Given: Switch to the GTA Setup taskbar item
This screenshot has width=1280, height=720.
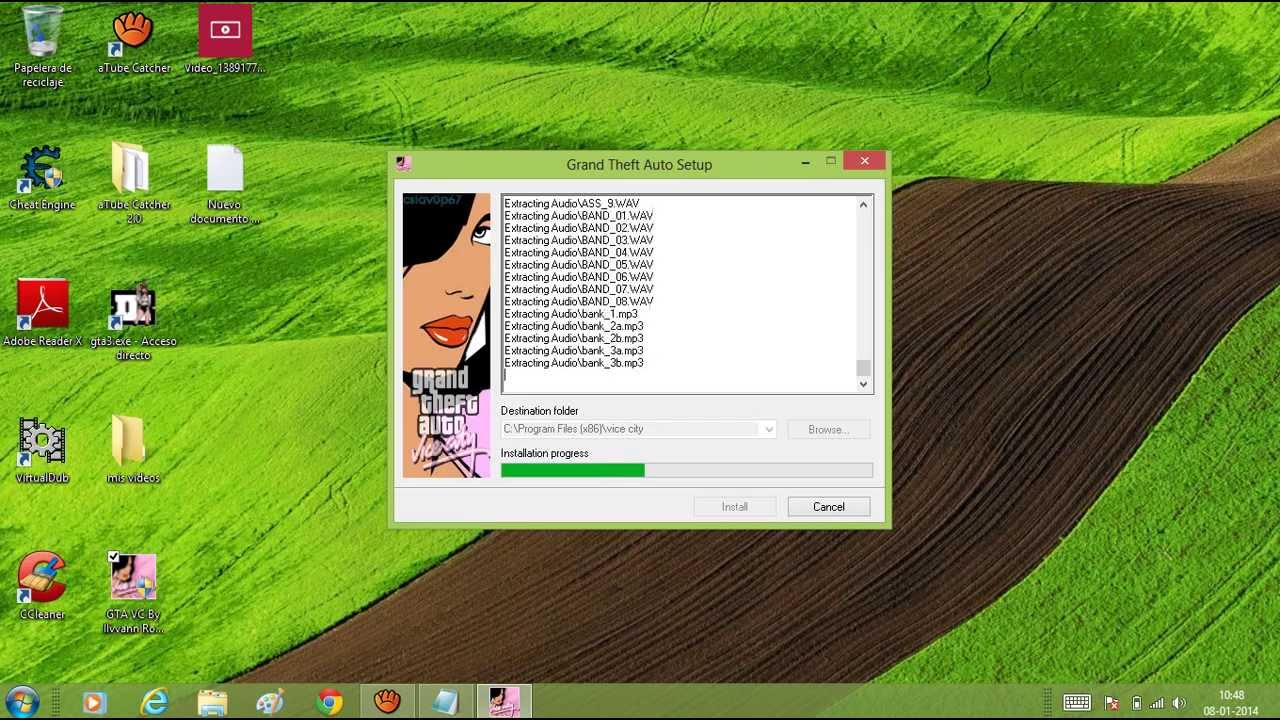Looking at the screenshot, I should 504,702.
